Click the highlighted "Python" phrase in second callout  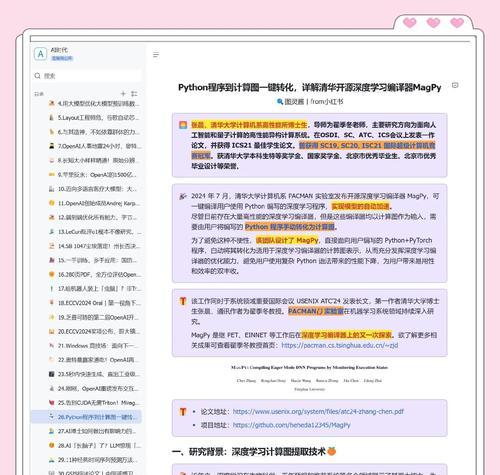point(290,227)
